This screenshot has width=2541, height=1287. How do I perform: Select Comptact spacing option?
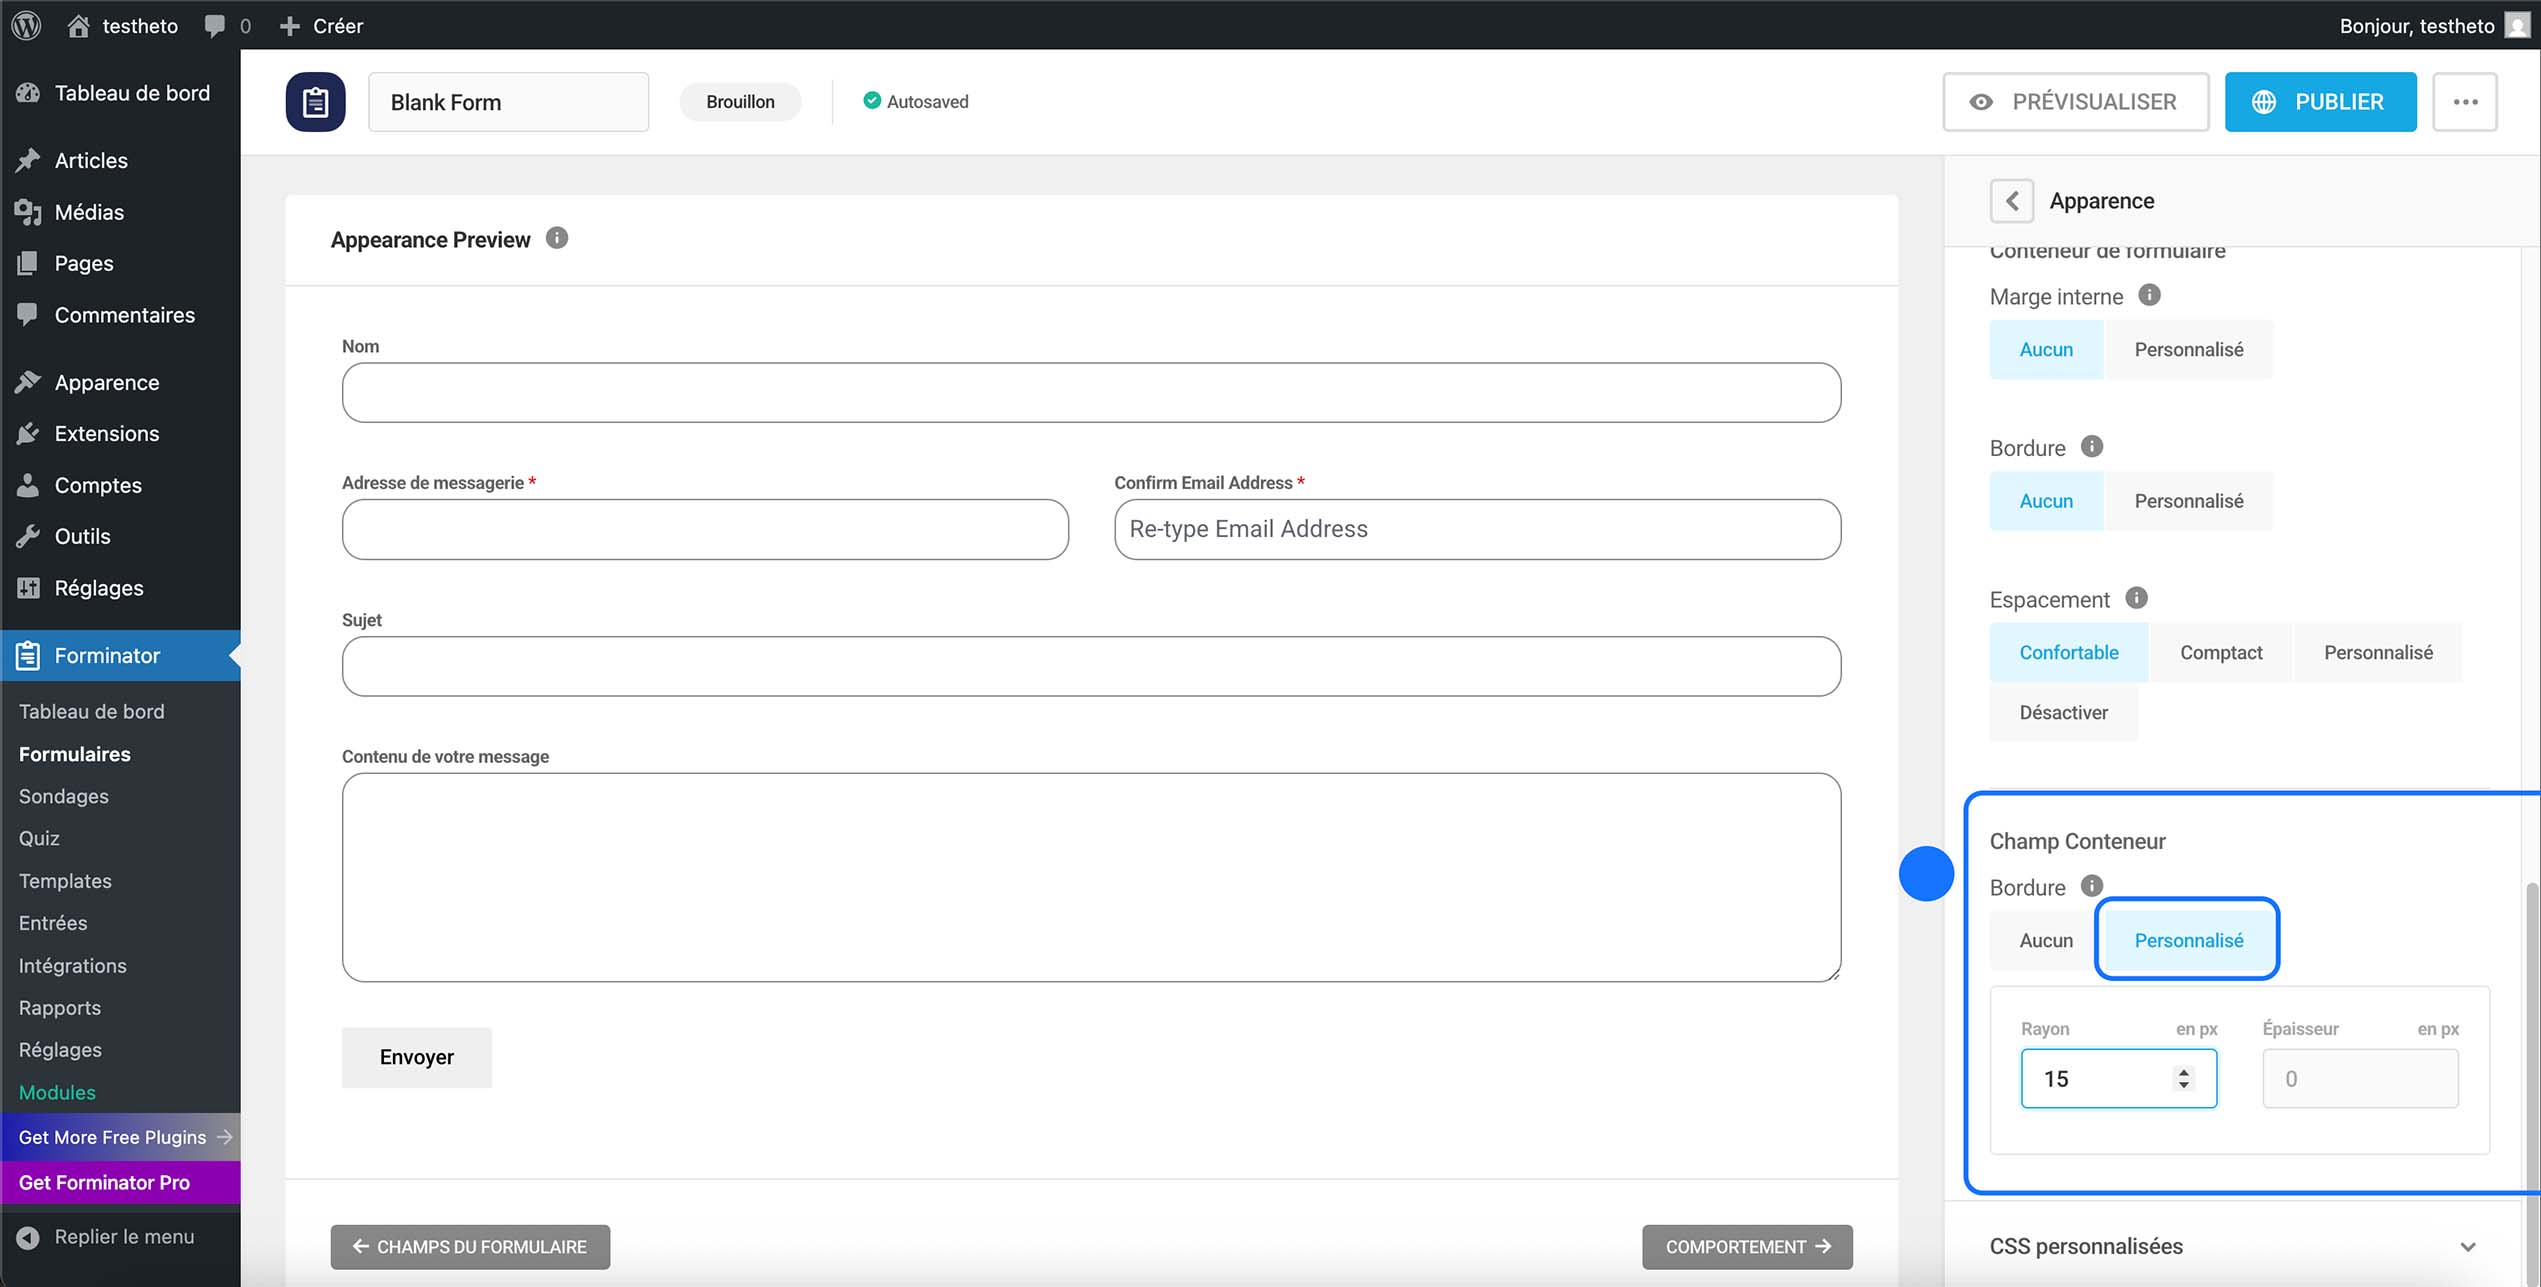pos(2220,652)
